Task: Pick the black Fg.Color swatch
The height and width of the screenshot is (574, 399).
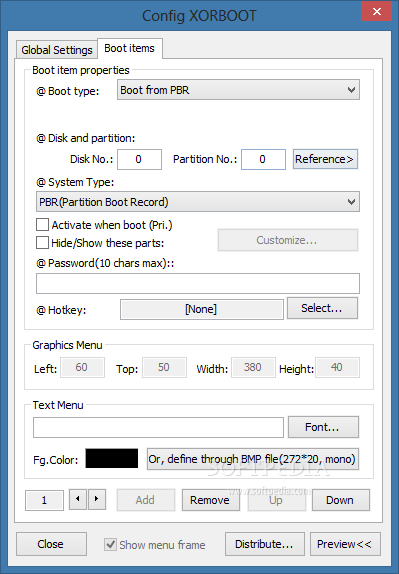Action: tap(112, 458)
